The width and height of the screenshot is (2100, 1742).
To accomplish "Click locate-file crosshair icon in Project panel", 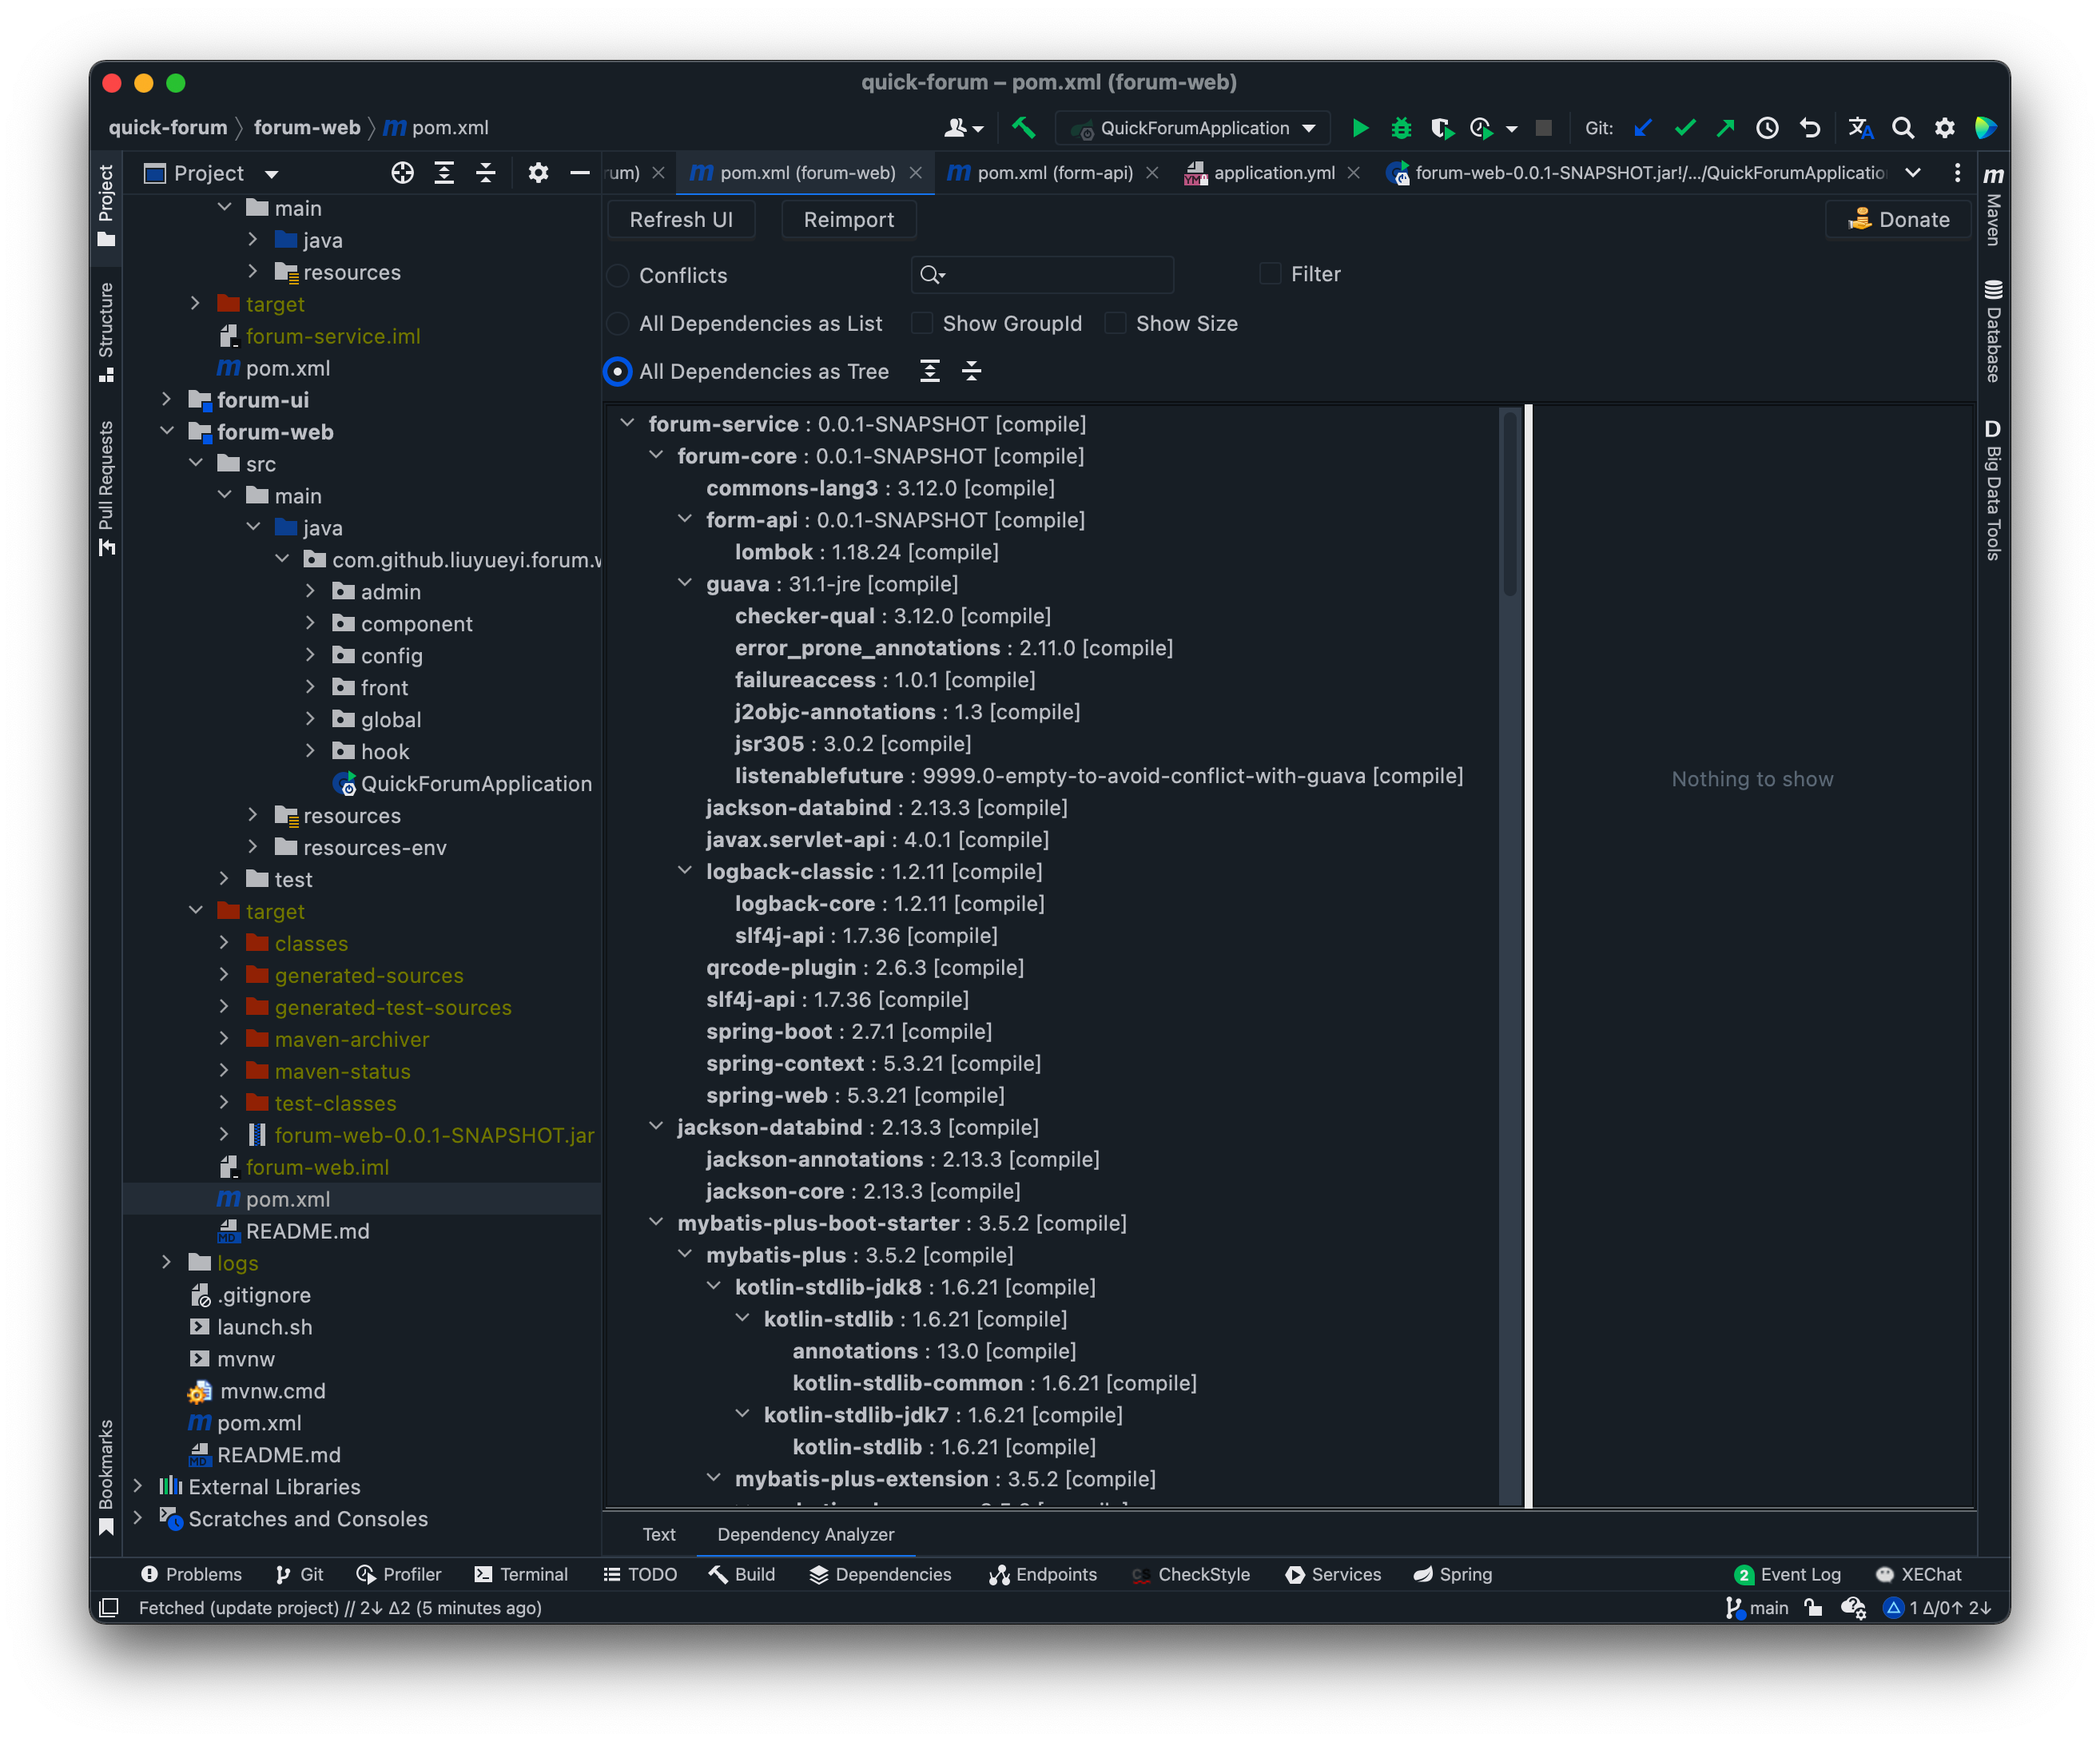I will point(402,173).
